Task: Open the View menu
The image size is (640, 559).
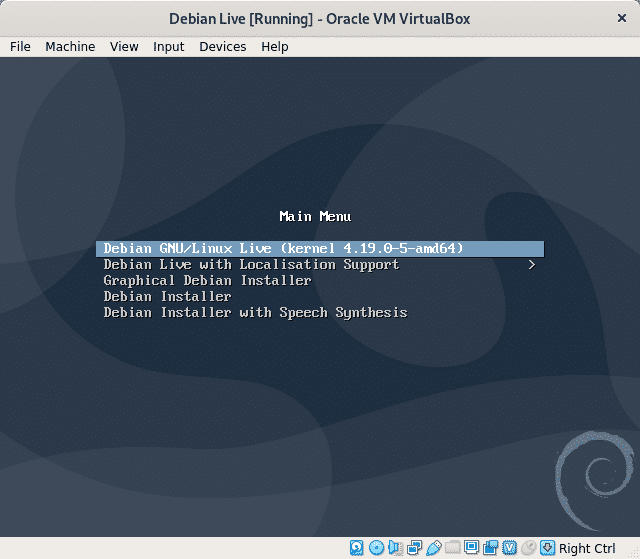Action: pos(124,47)
